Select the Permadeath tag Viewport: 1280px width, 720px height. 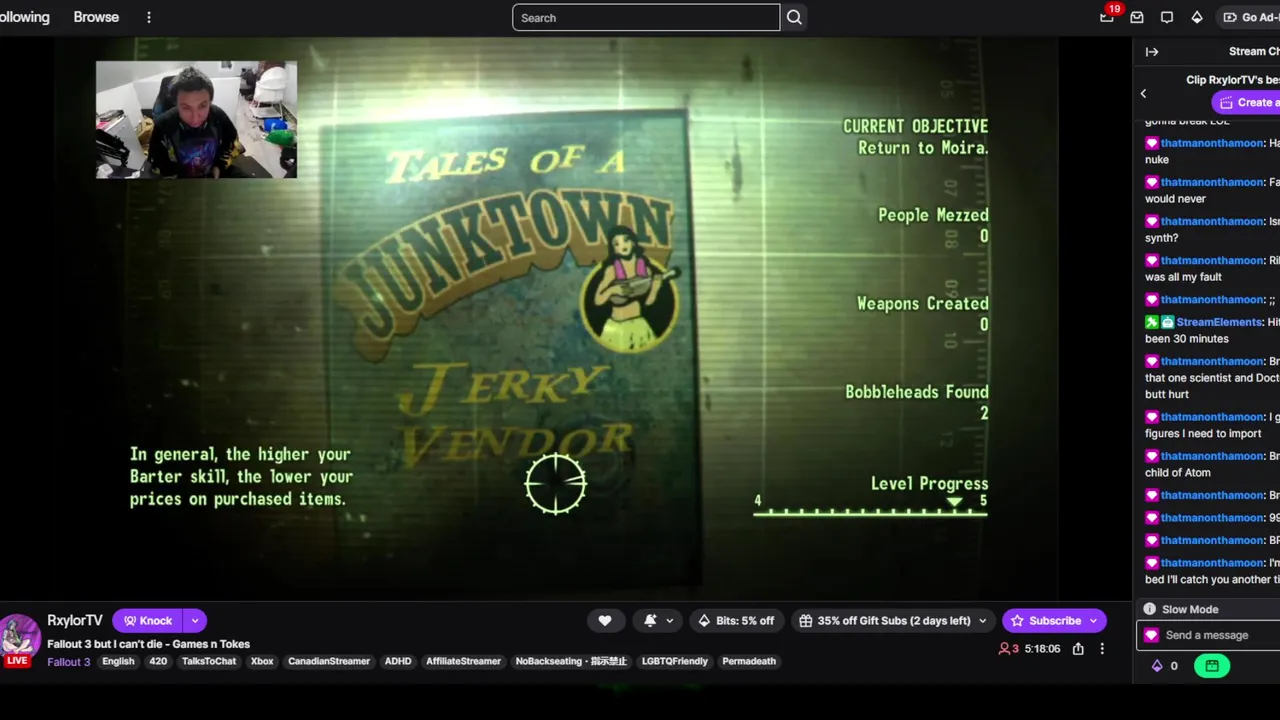(749, 661)
